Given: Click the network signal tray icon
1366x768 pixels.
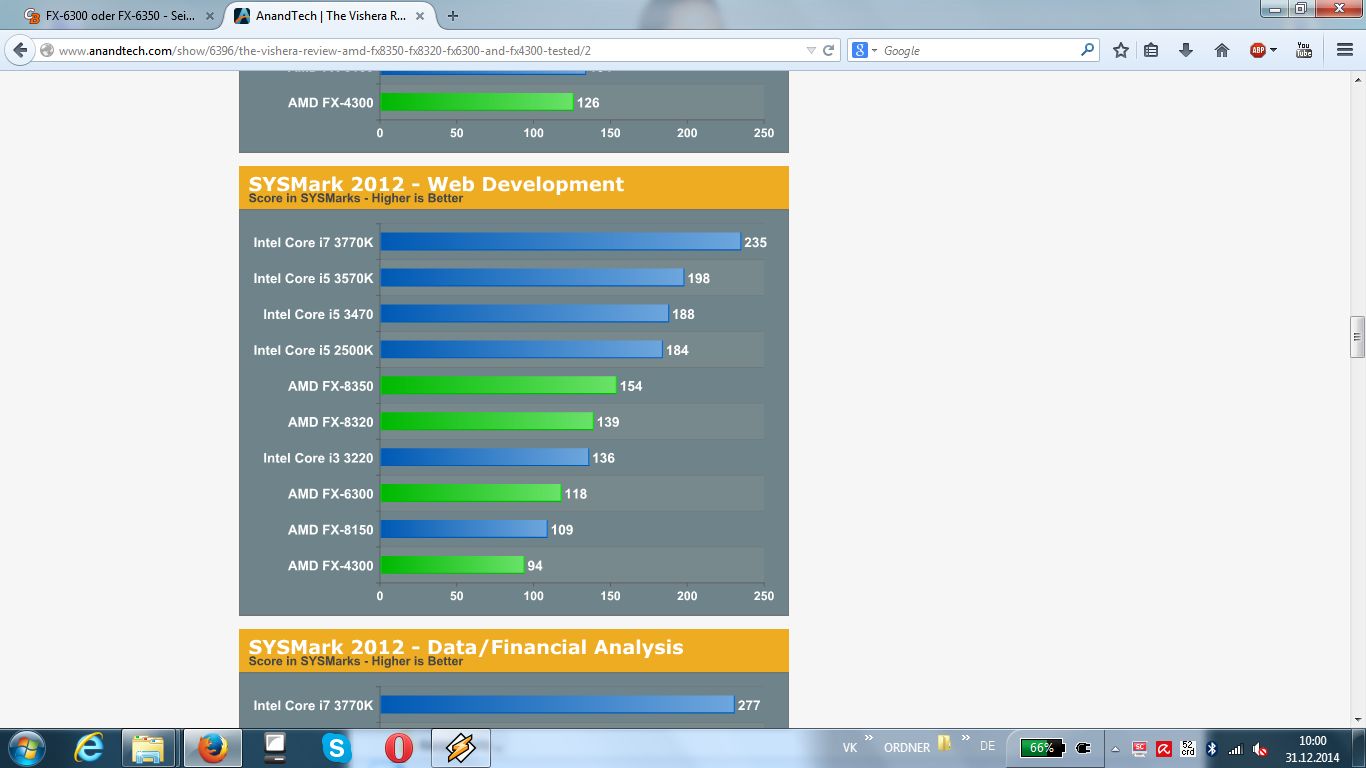Looking at the screenshot, I should pyautogui.click(x=1236, y=749).
